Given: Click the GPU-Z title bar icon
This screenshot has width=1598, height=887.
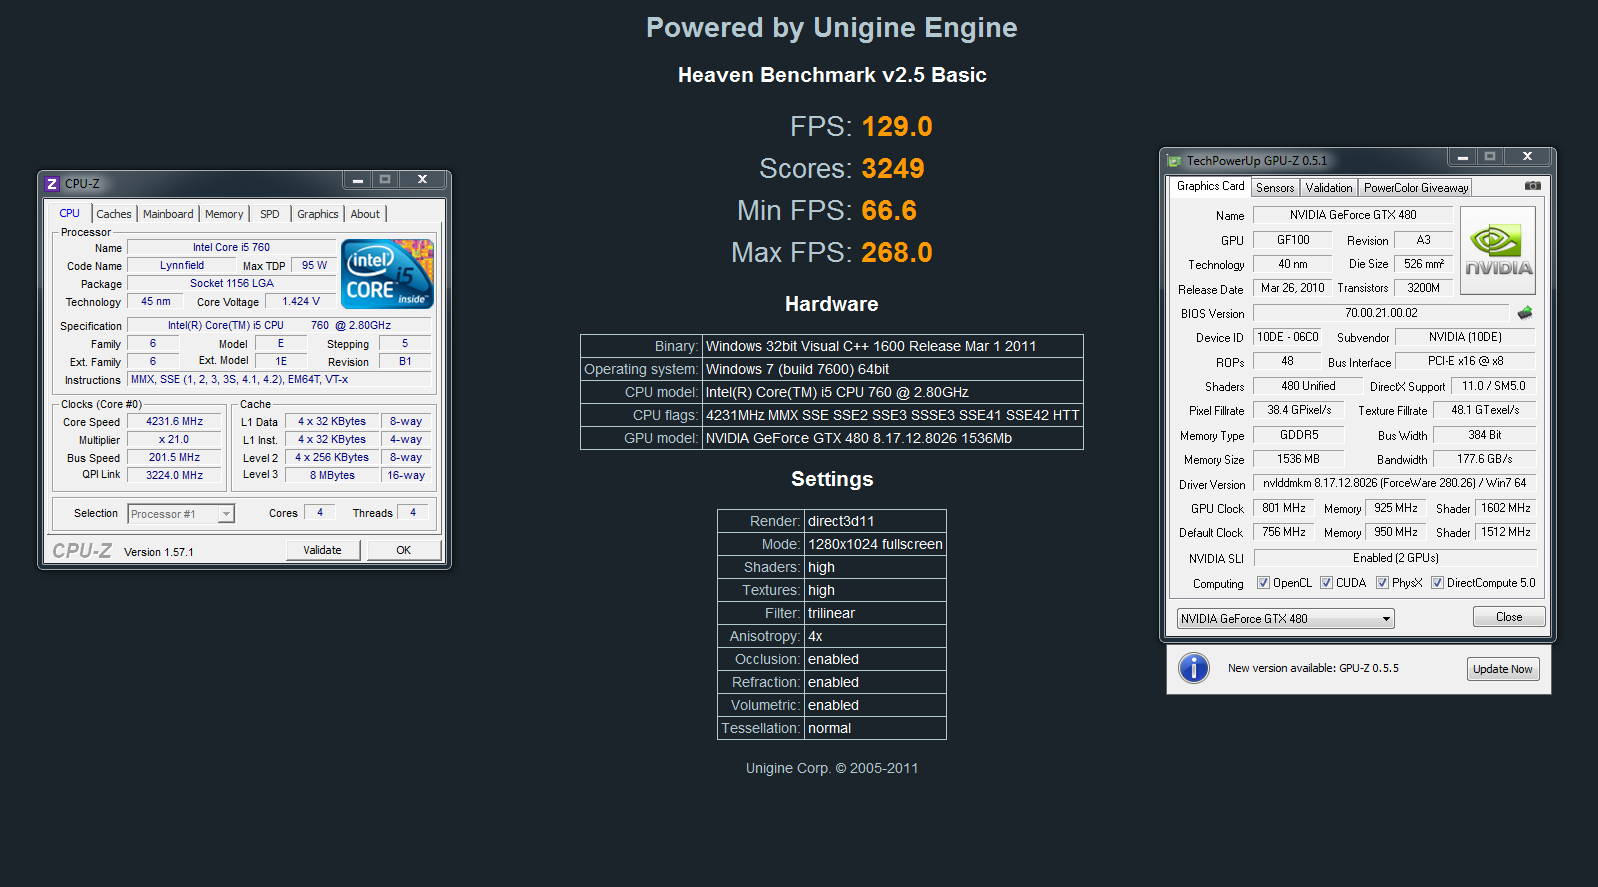Looking at the screenshot, I should pos(1174,161).
